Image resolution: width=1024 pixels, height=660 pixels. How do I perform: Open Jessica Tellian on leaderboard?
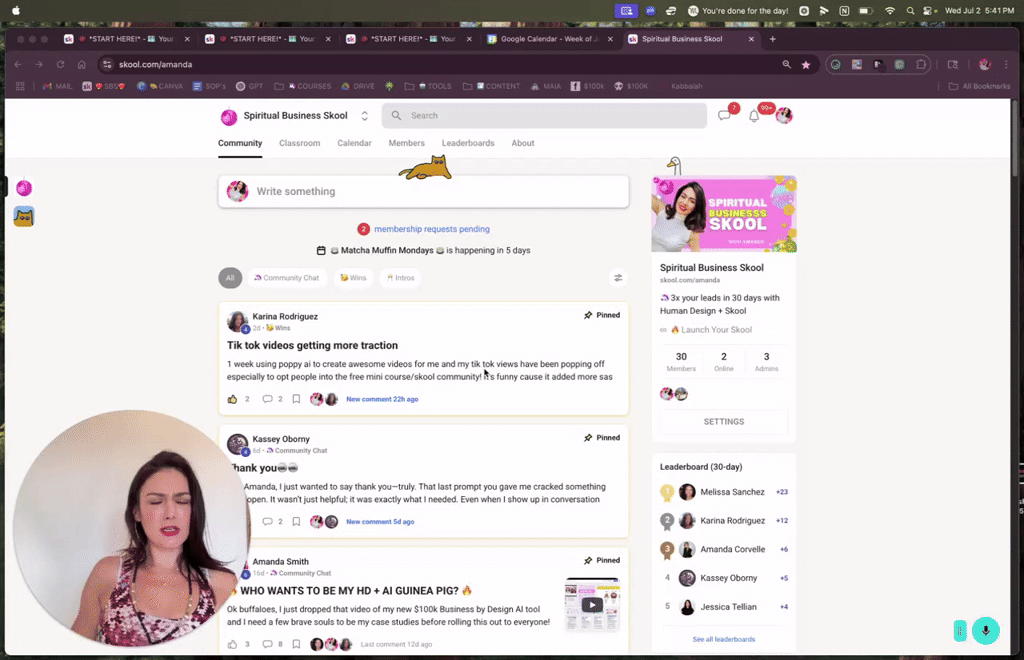pos(728,607)
